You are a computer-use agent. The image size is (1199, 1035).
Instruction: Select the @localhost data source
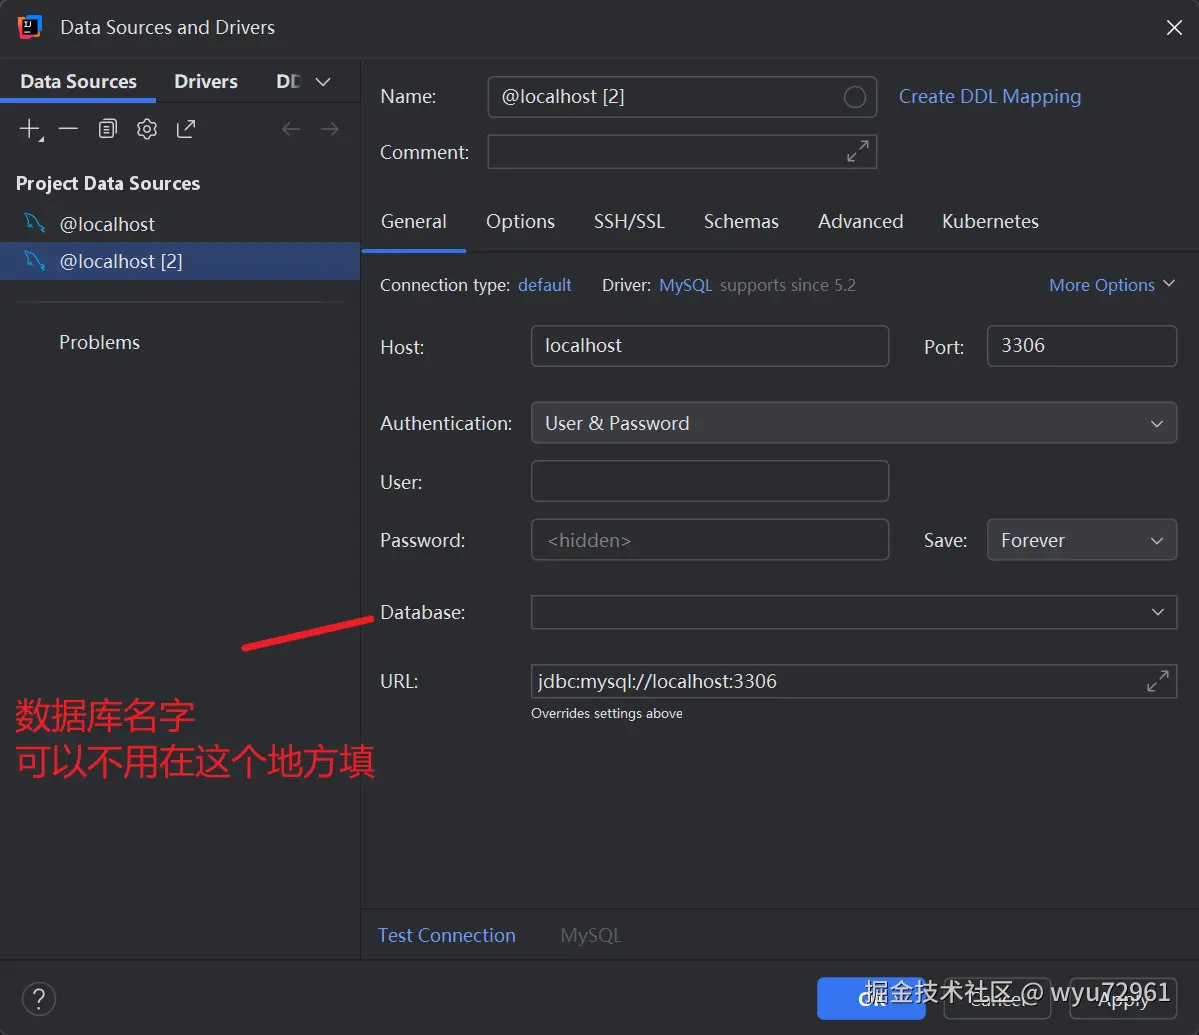pos(180,224)
